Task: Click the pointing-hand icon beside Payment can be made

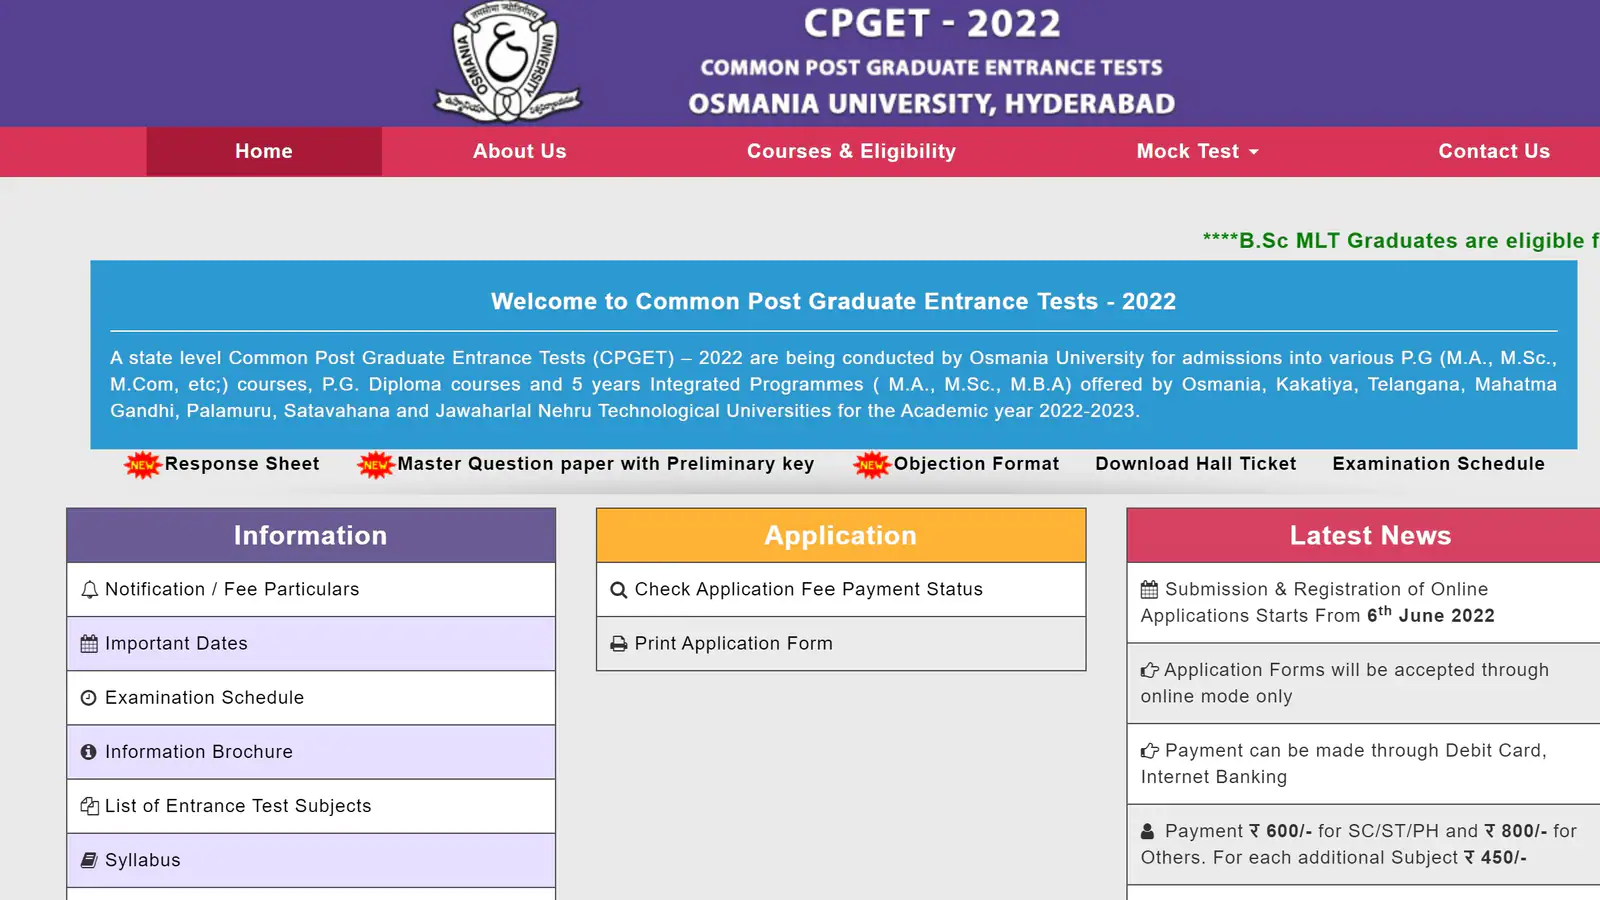Action: (x=1150, y=751)
